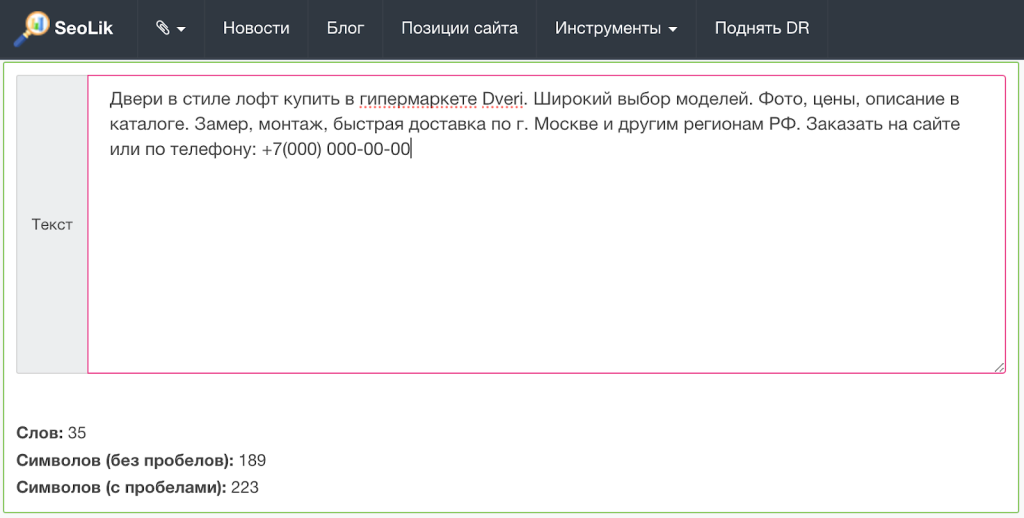Open Позиции сайта in navigation
Screen dimensions: 1024x518
(x=459, y=28)
